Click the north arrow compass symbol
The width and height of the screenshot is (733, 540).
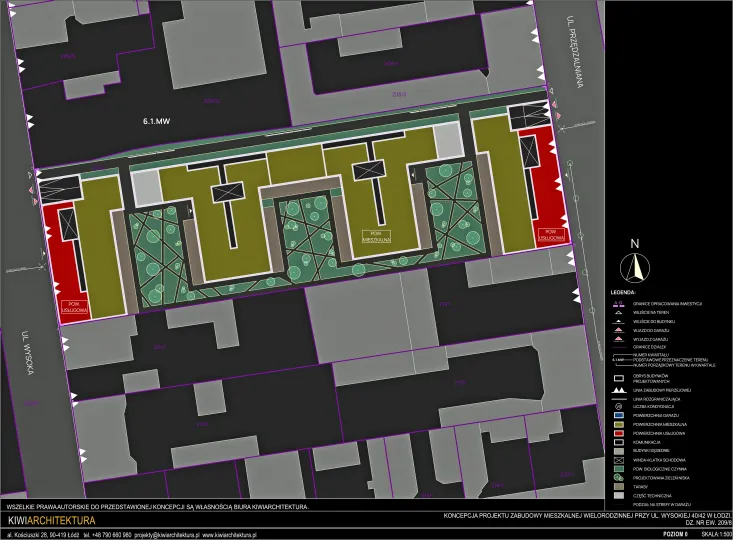pos(634,265)
